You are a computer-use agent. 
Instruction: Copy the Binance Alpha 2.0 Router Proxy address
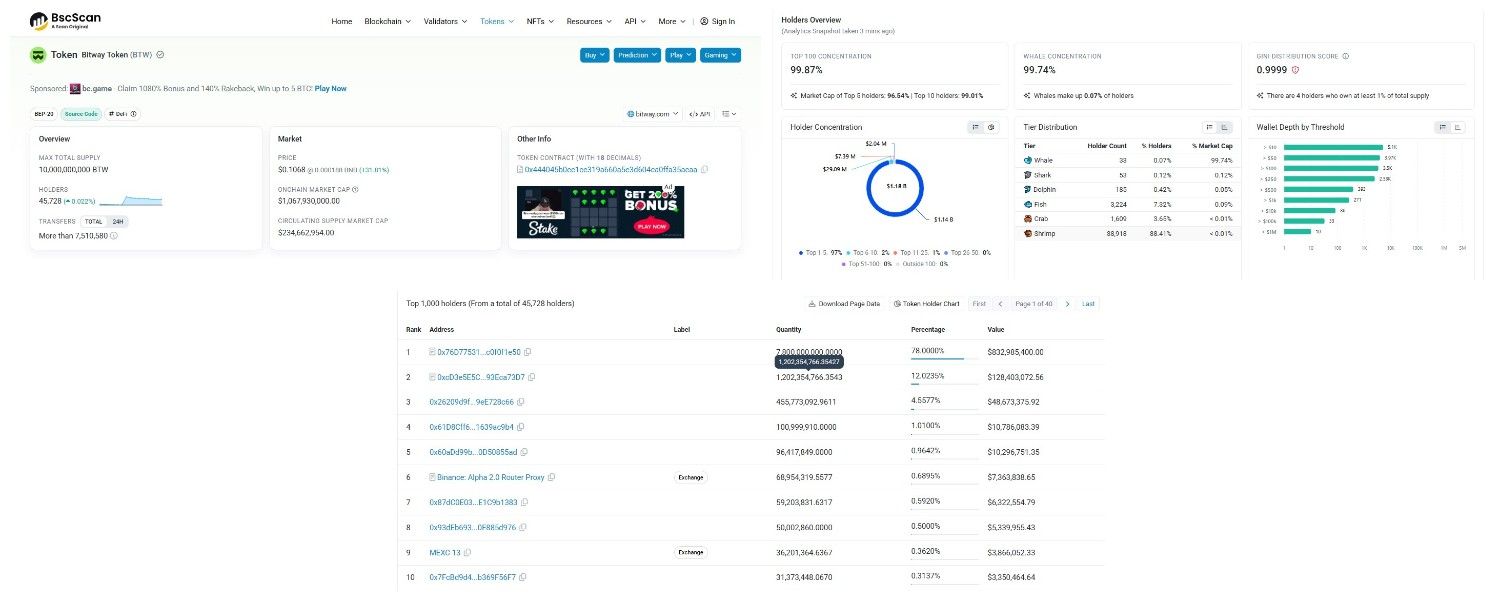click(x=552, y=477)
